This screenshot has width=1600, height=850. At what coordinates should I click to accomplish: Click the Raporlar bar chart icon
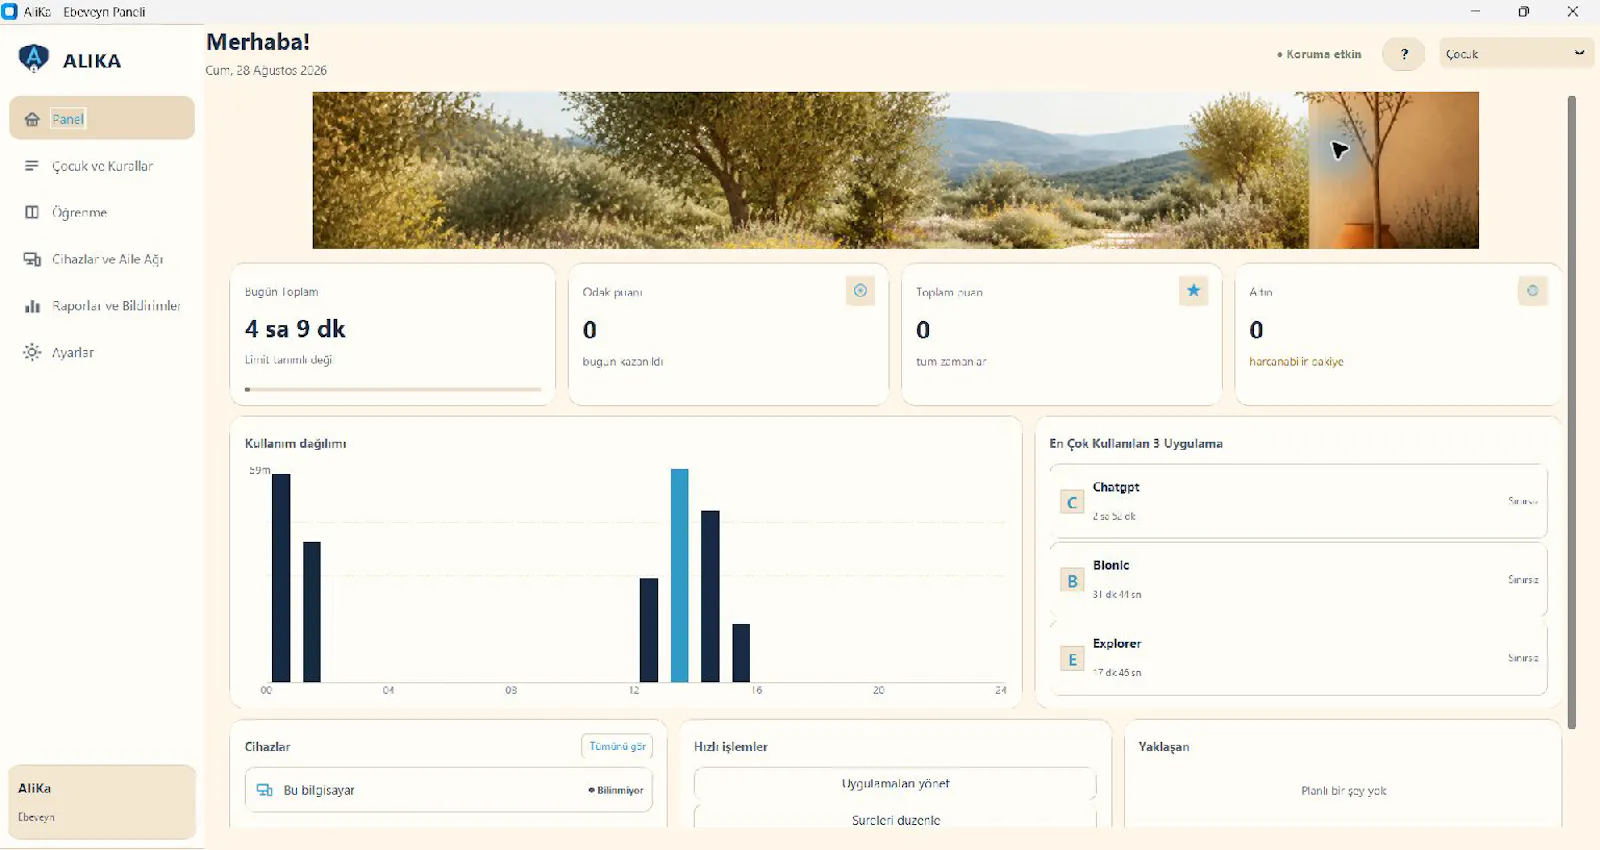point(32,306)
